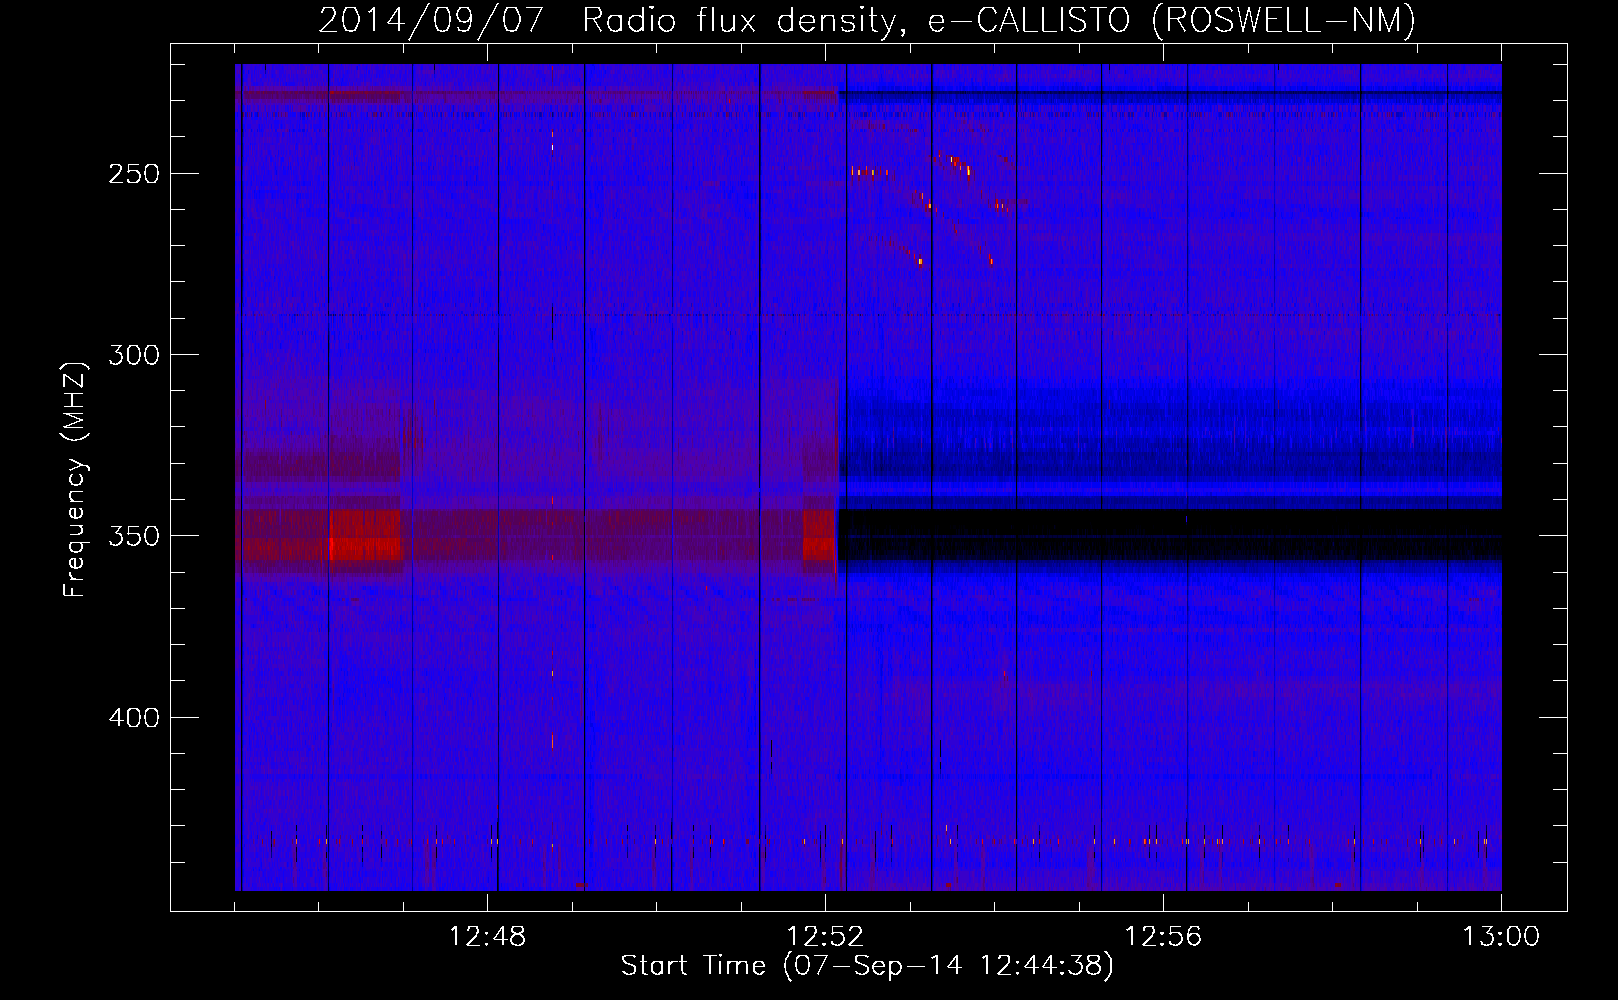1618x1000 pixels.
Task: Click the 250 frequency tick label
Action: tap(134, 174)
